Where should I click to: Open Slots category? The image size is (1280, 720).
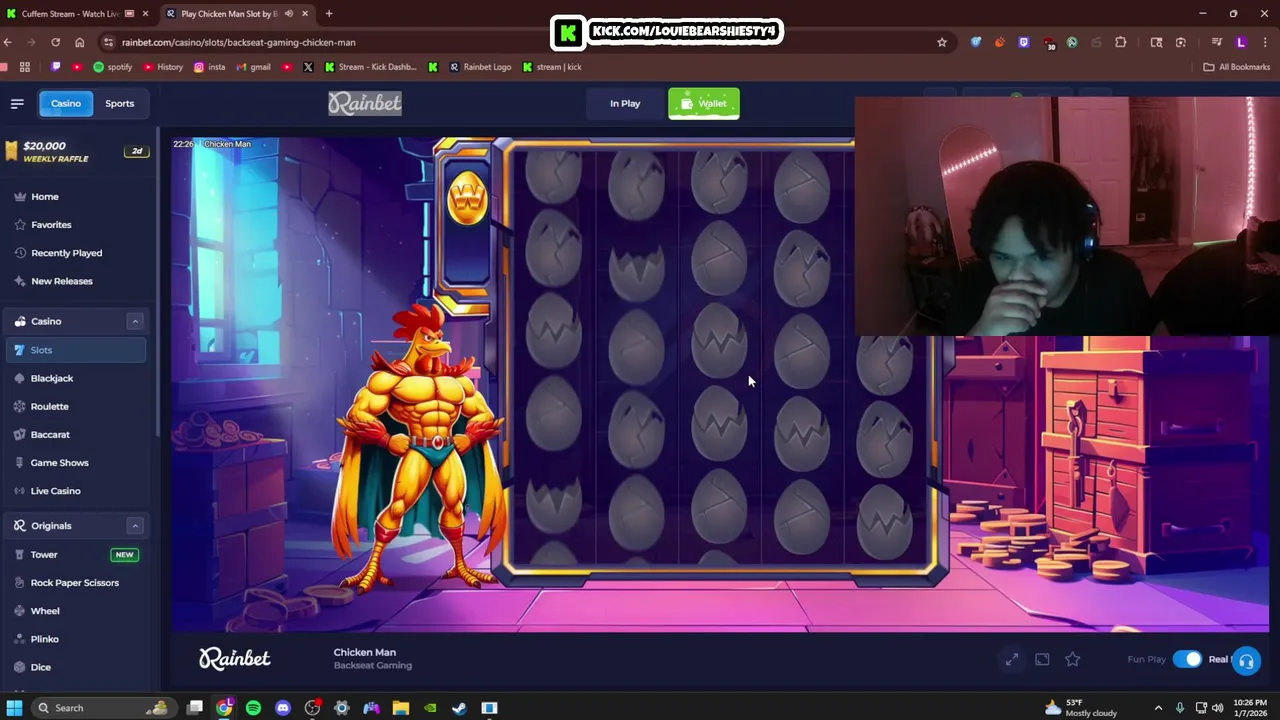point(76,350)
